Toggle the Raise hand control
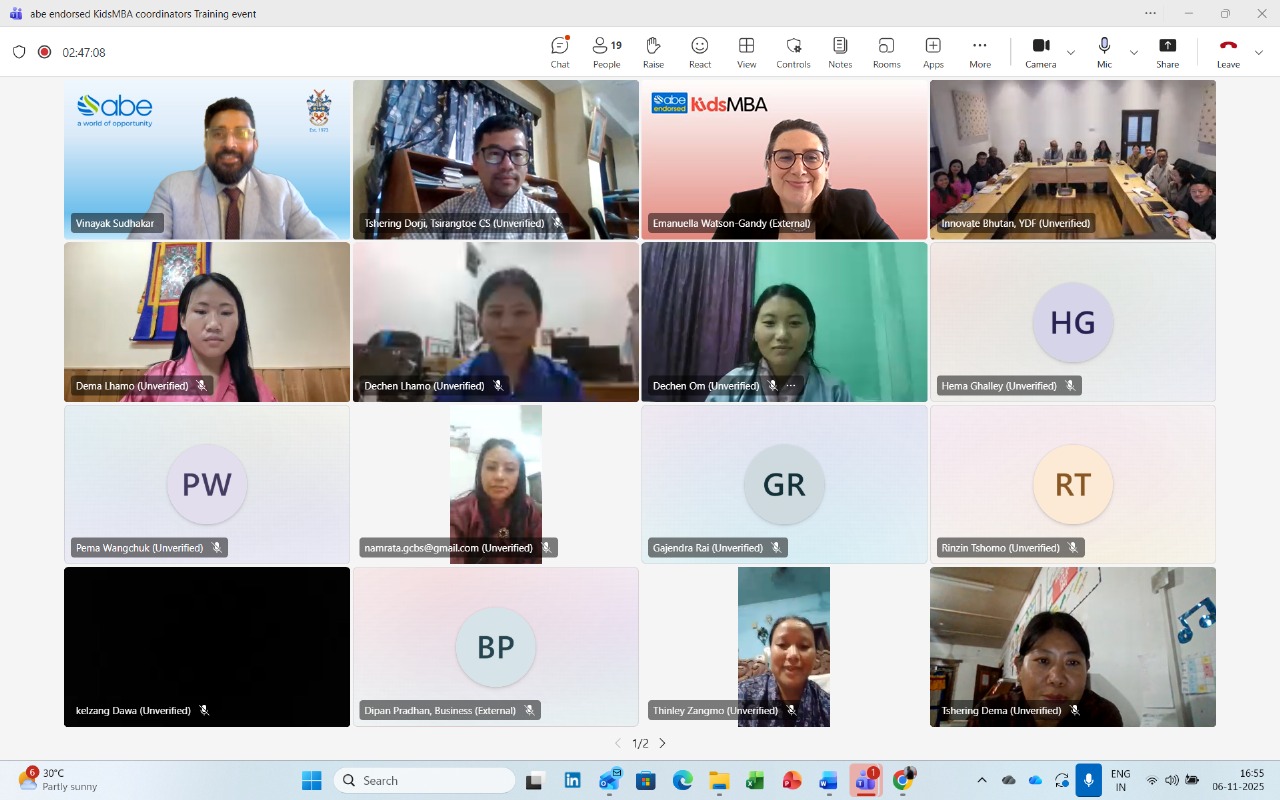 [x=653, y=52]
